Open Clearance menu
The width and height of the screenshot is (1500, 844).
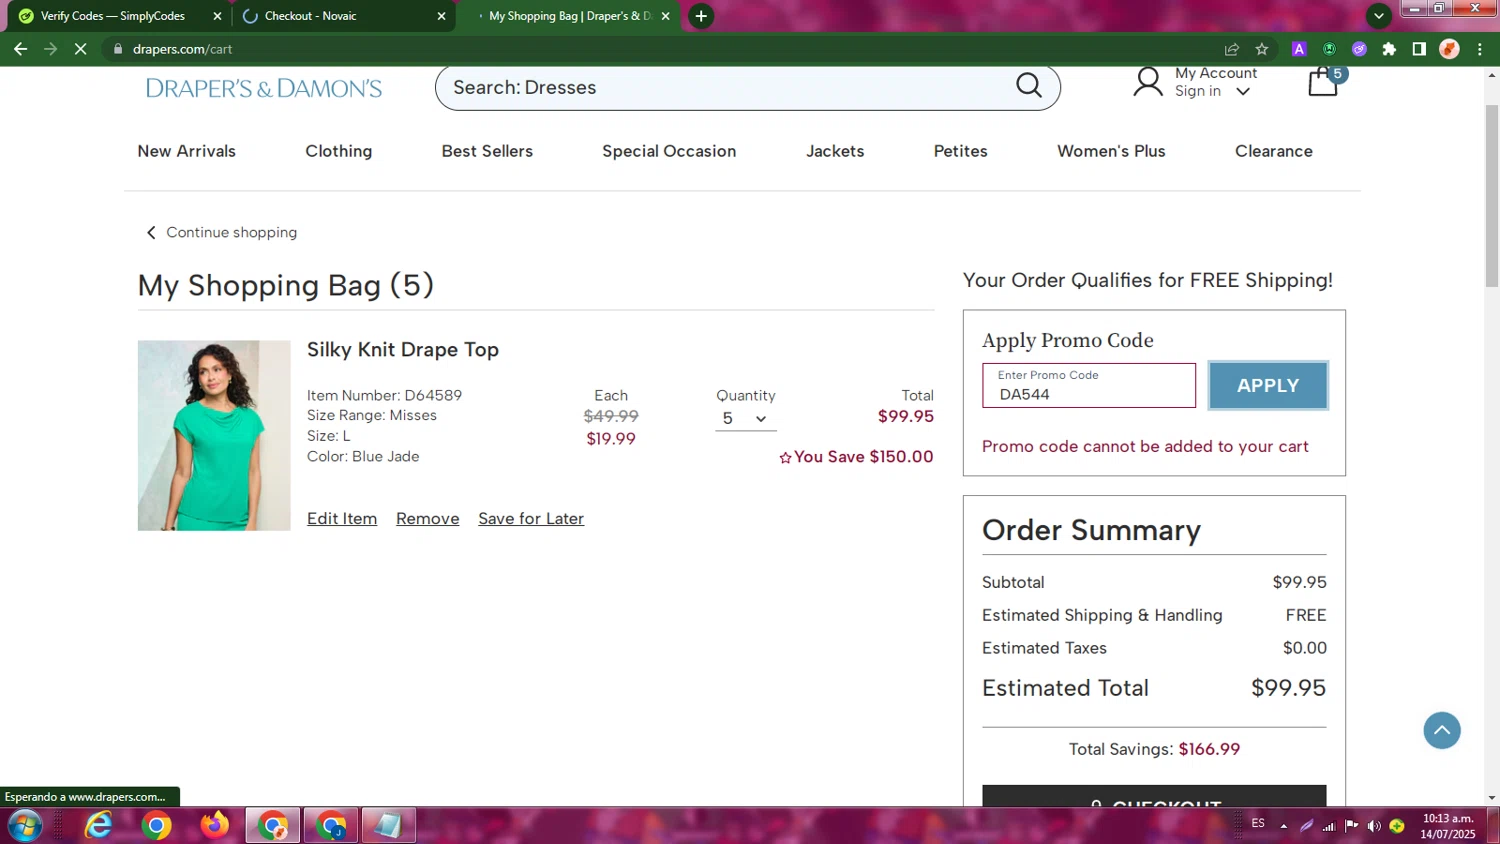click(1274, 151)
